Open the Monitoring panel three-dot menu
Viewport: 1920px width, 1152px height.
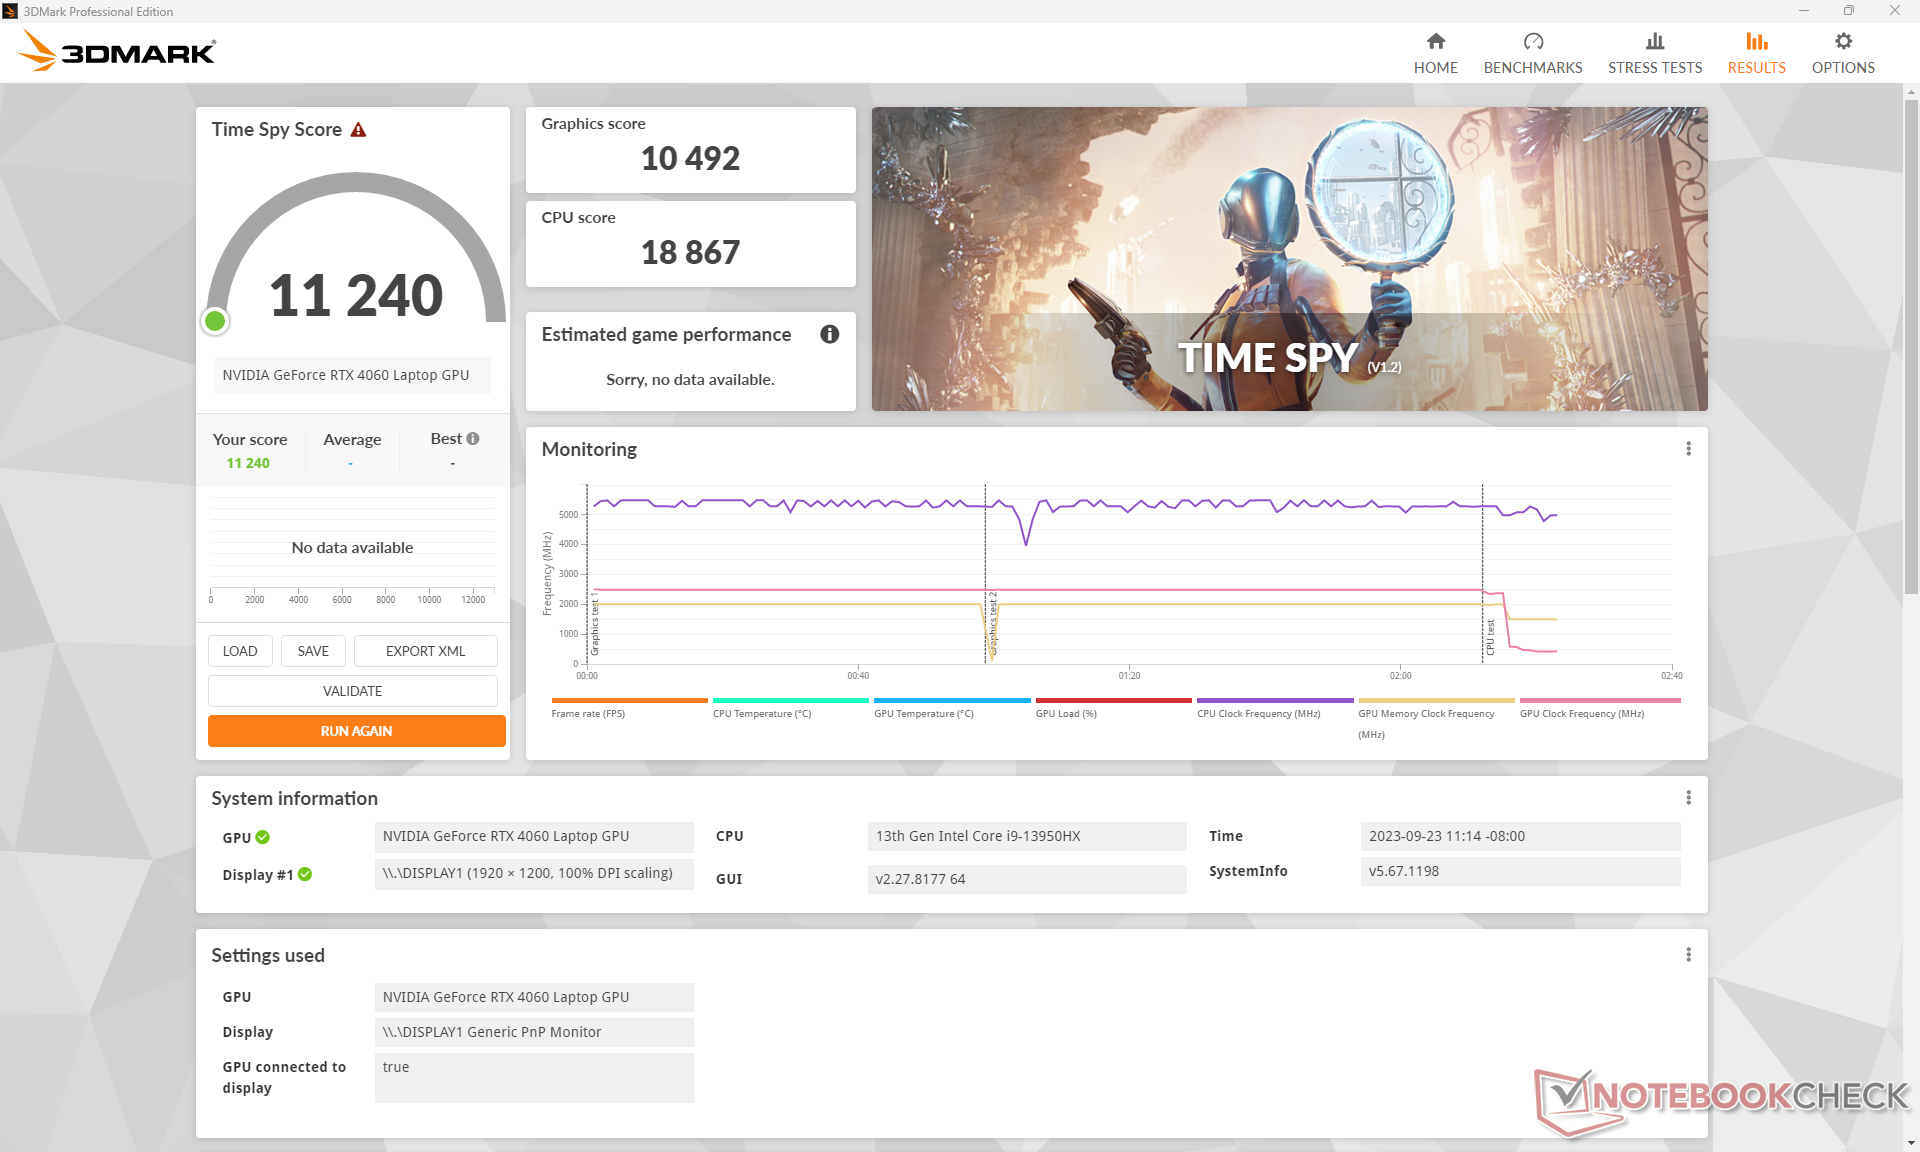pyautogui.click(x=1688, y=449)
